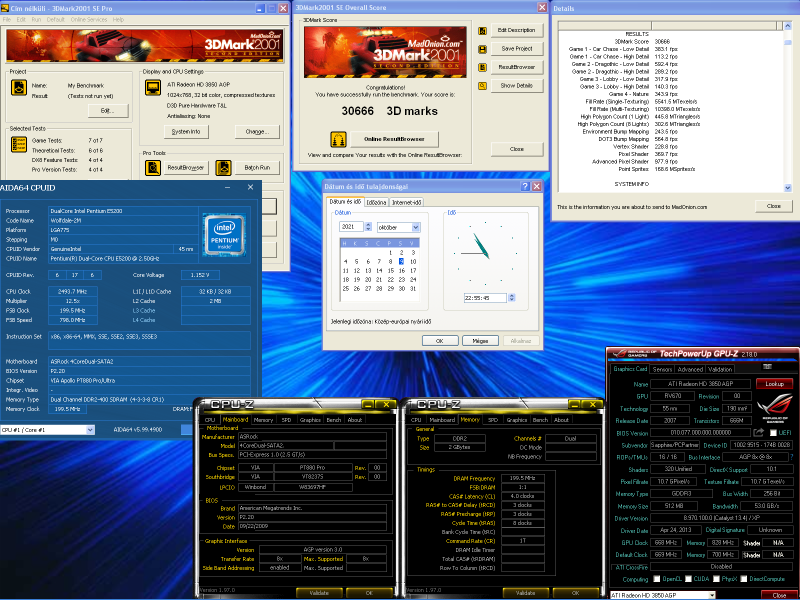Open the CPU #1 / Core #1 dropdown in AIDA64
Screen dimensions: 800x600
90,430
